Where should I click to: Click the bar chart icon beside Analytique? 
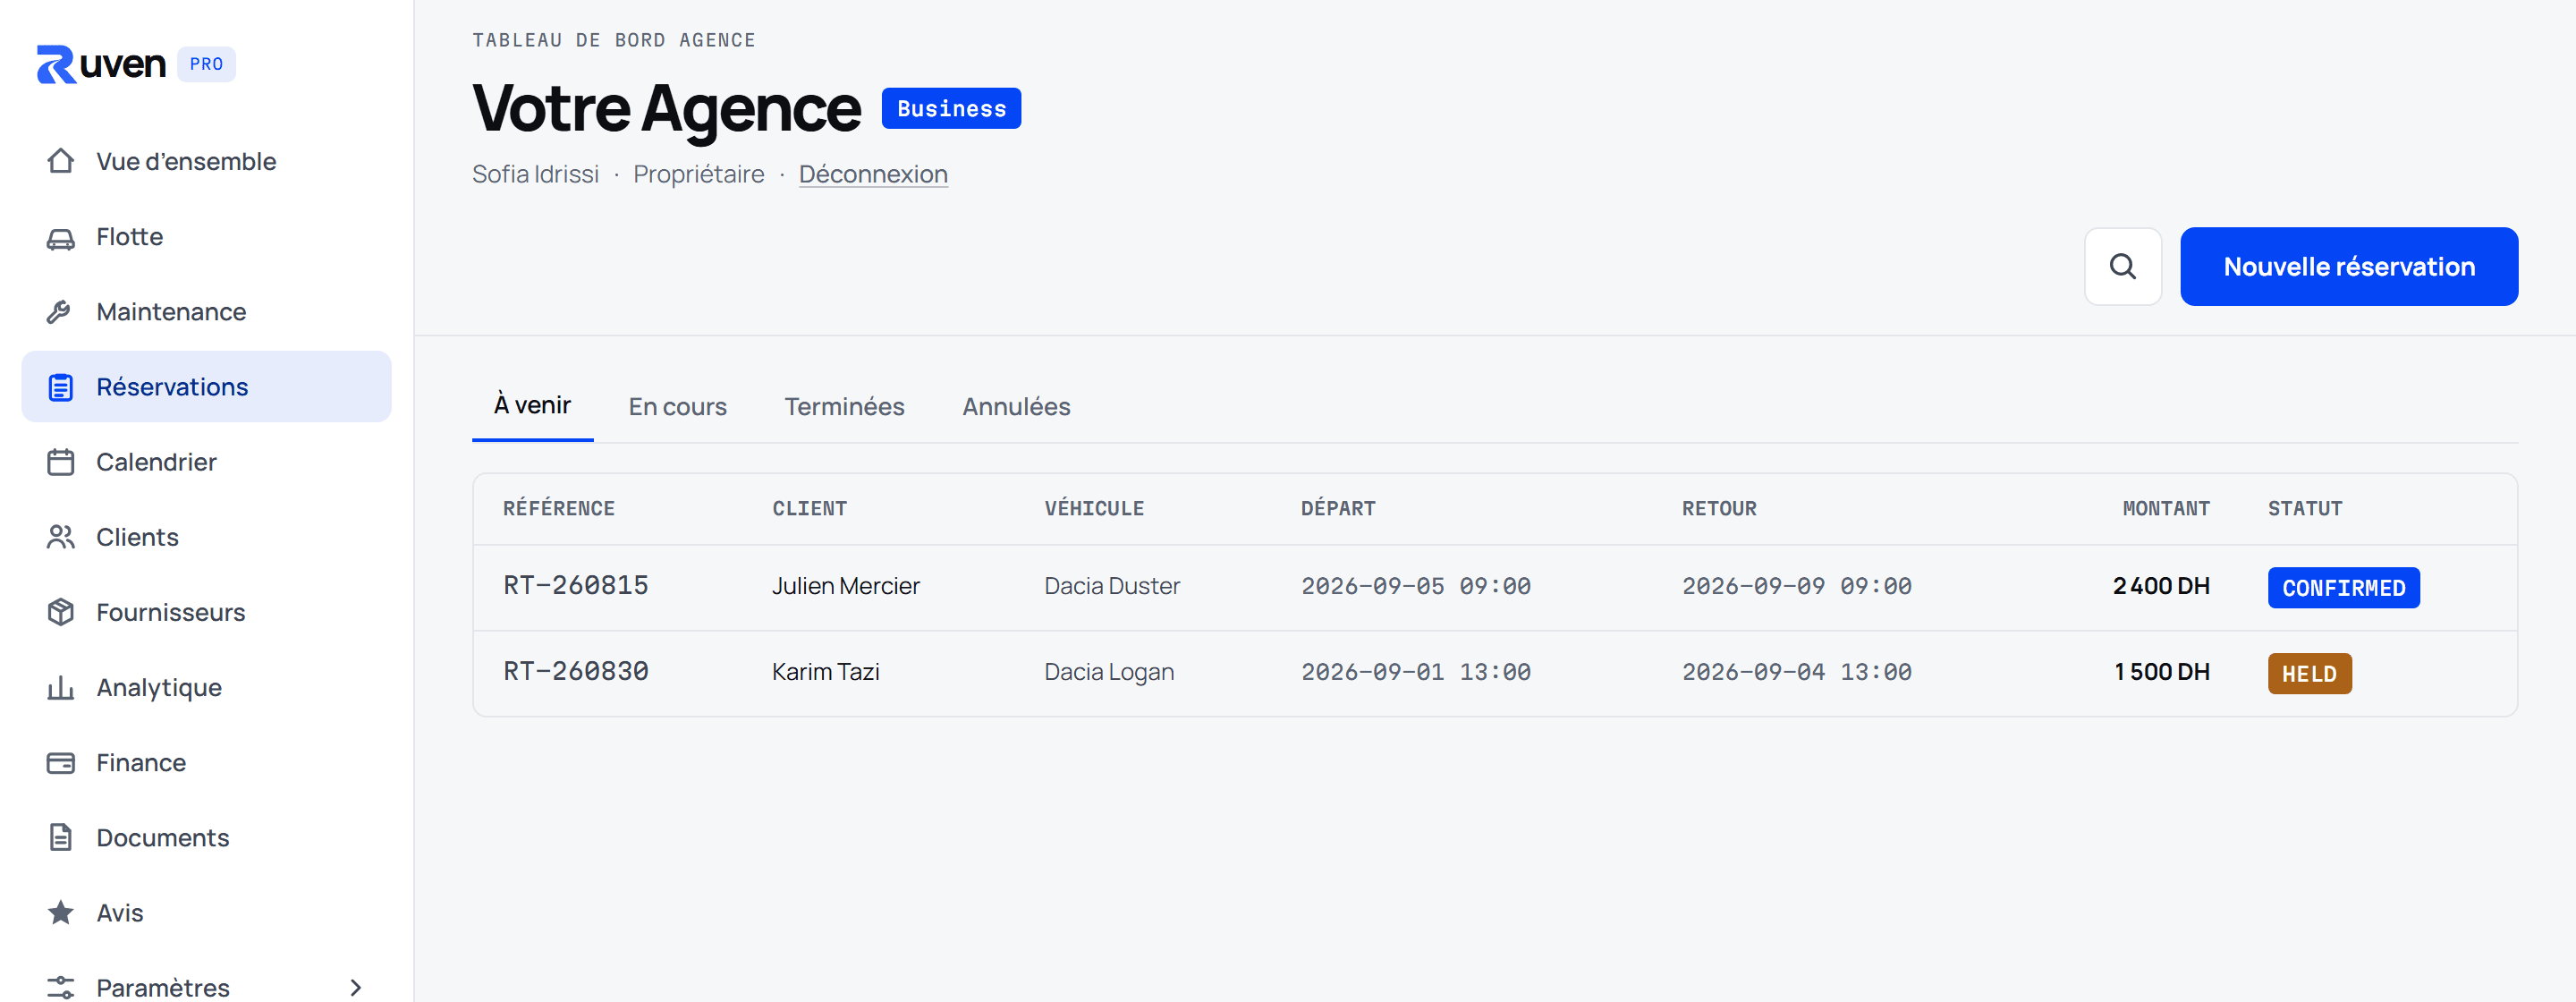[61, 688]
